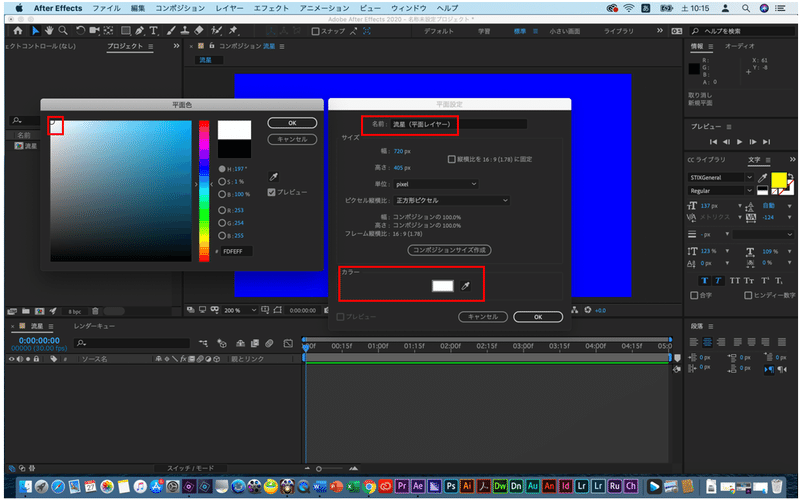Expand Project panel overflow chevrons
Screen dimensions: 800x499
[177, 46]
